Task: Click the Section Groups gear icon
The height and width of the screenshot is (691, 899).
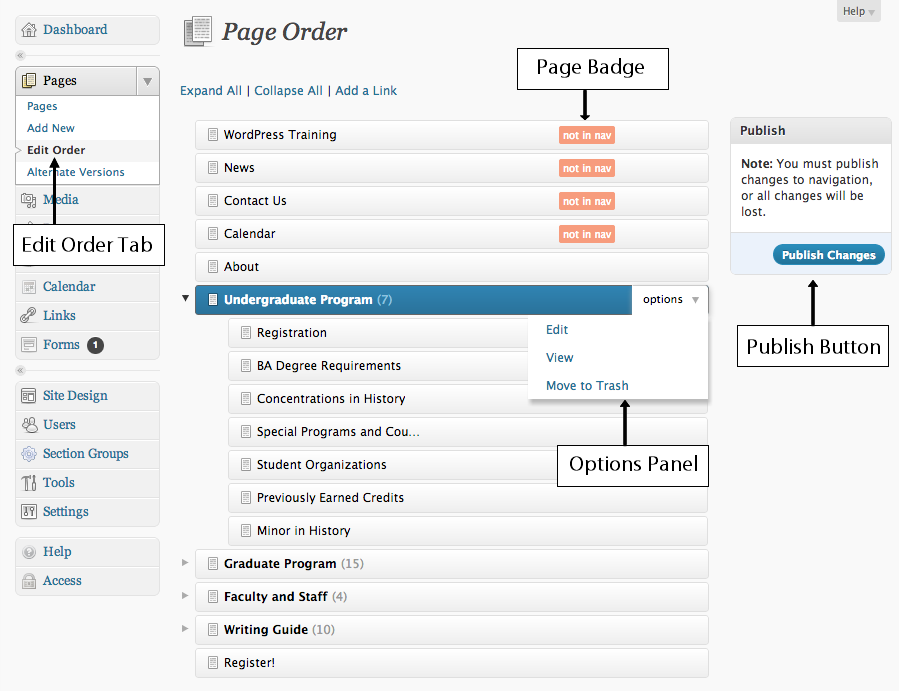Action: point(29,454)
